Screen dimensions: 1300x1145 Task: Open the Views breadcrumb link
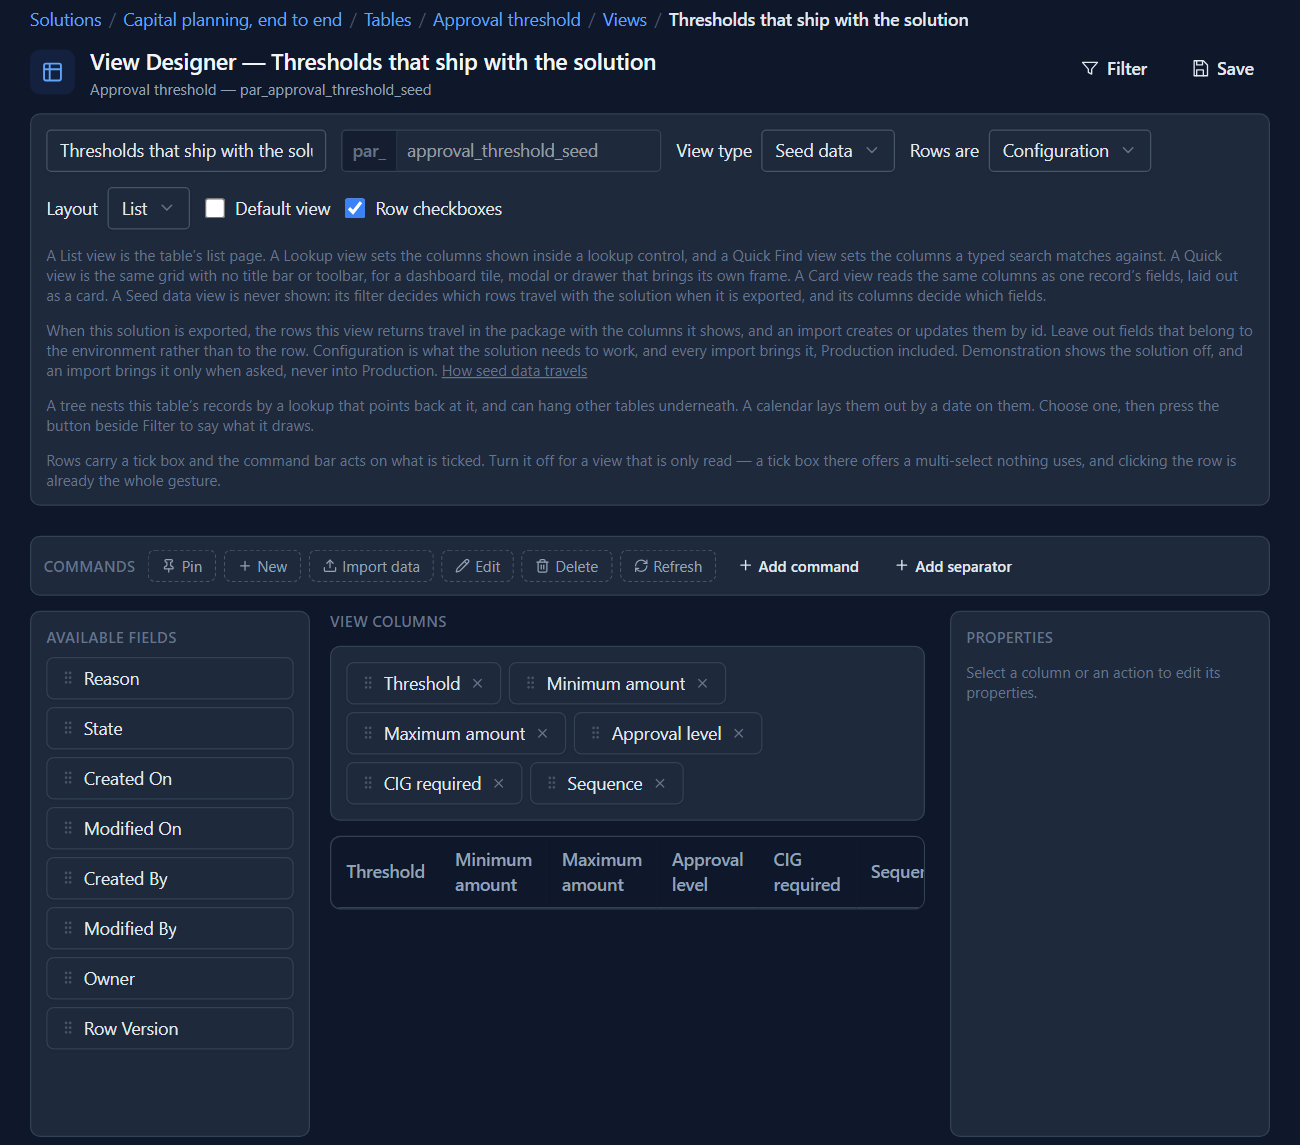click(625, 20)
